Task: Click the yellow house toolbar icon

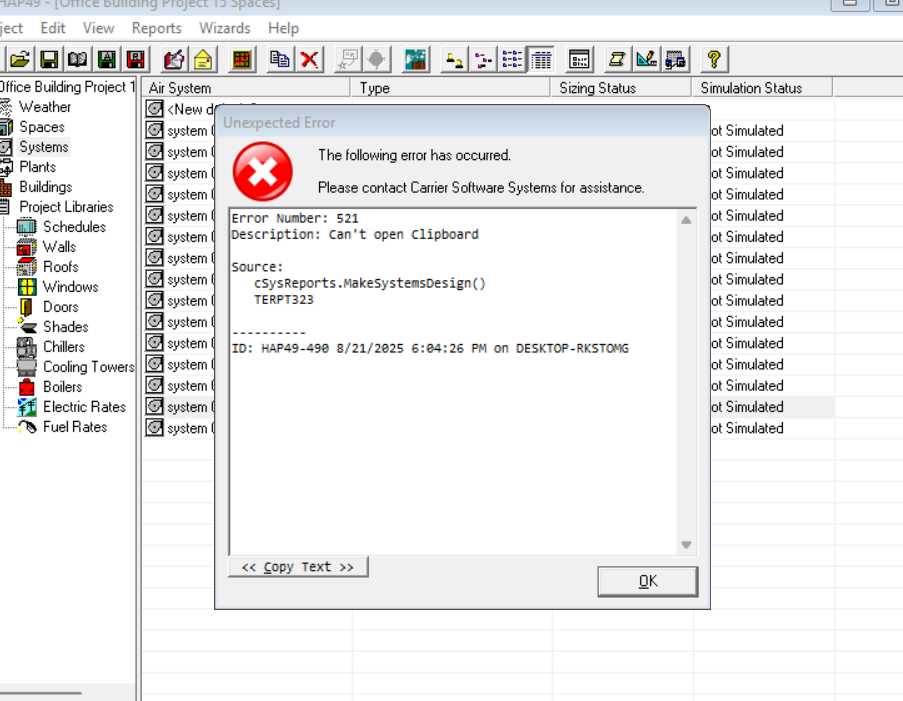Action: (x=203, y=59)
